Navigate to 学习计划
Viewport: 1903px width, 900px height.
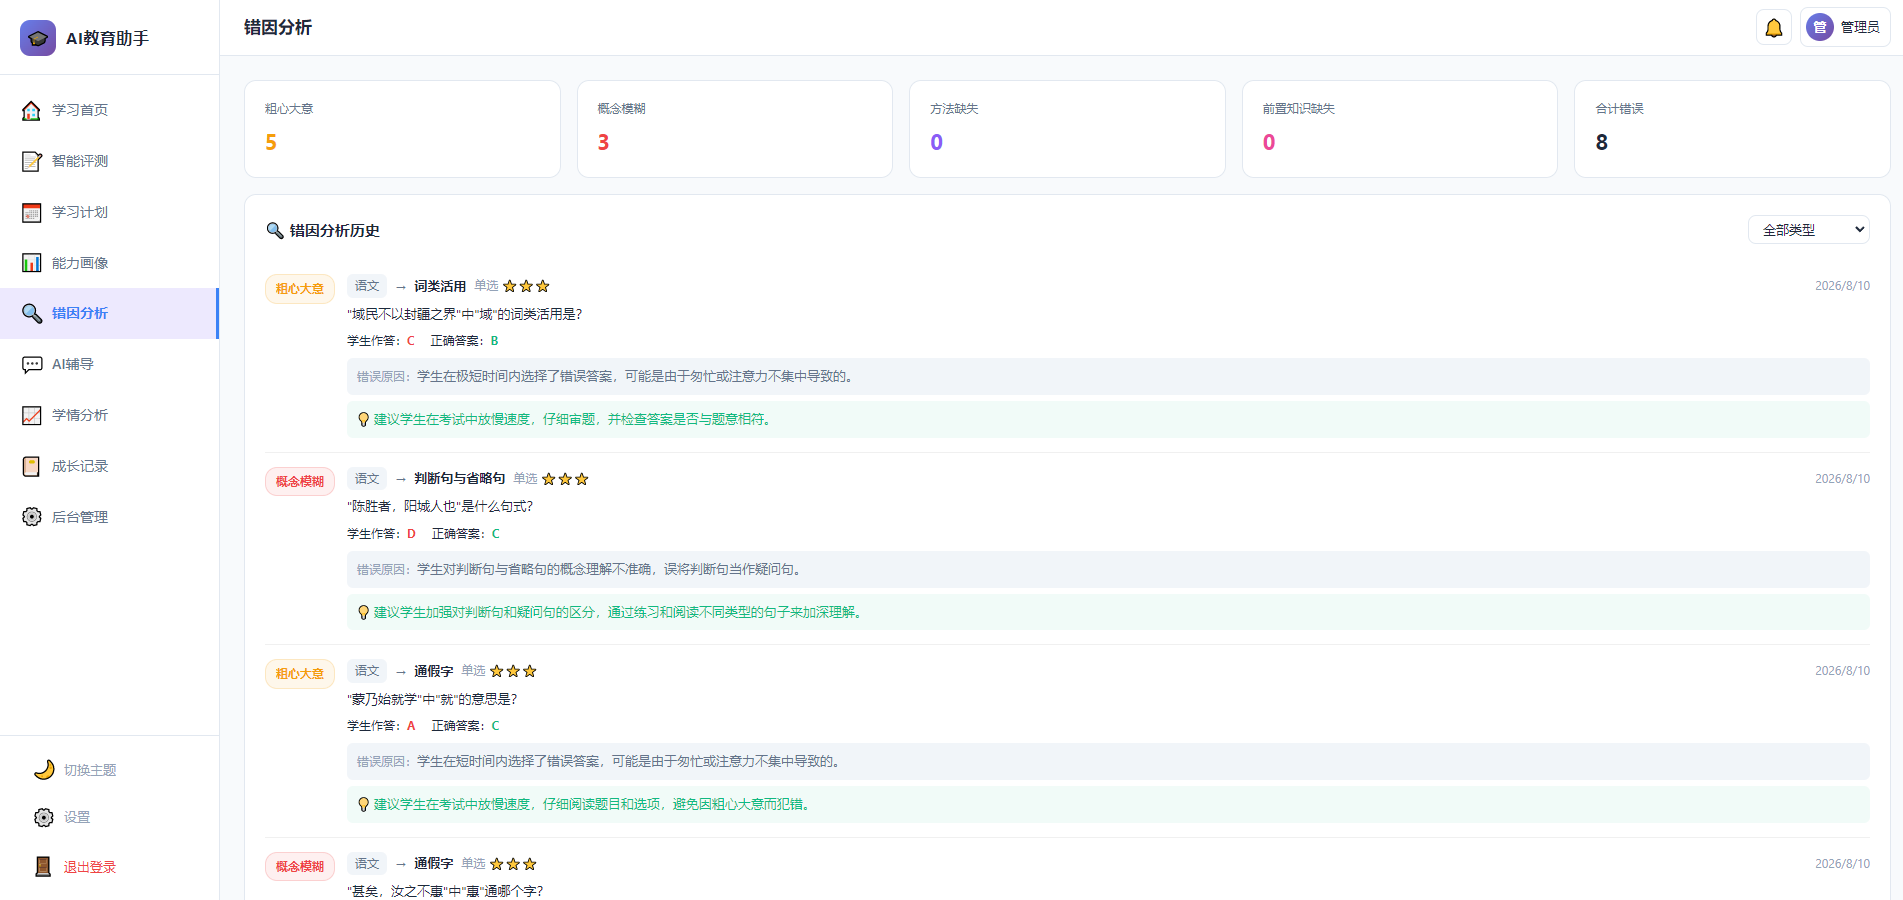pos(110,212)
